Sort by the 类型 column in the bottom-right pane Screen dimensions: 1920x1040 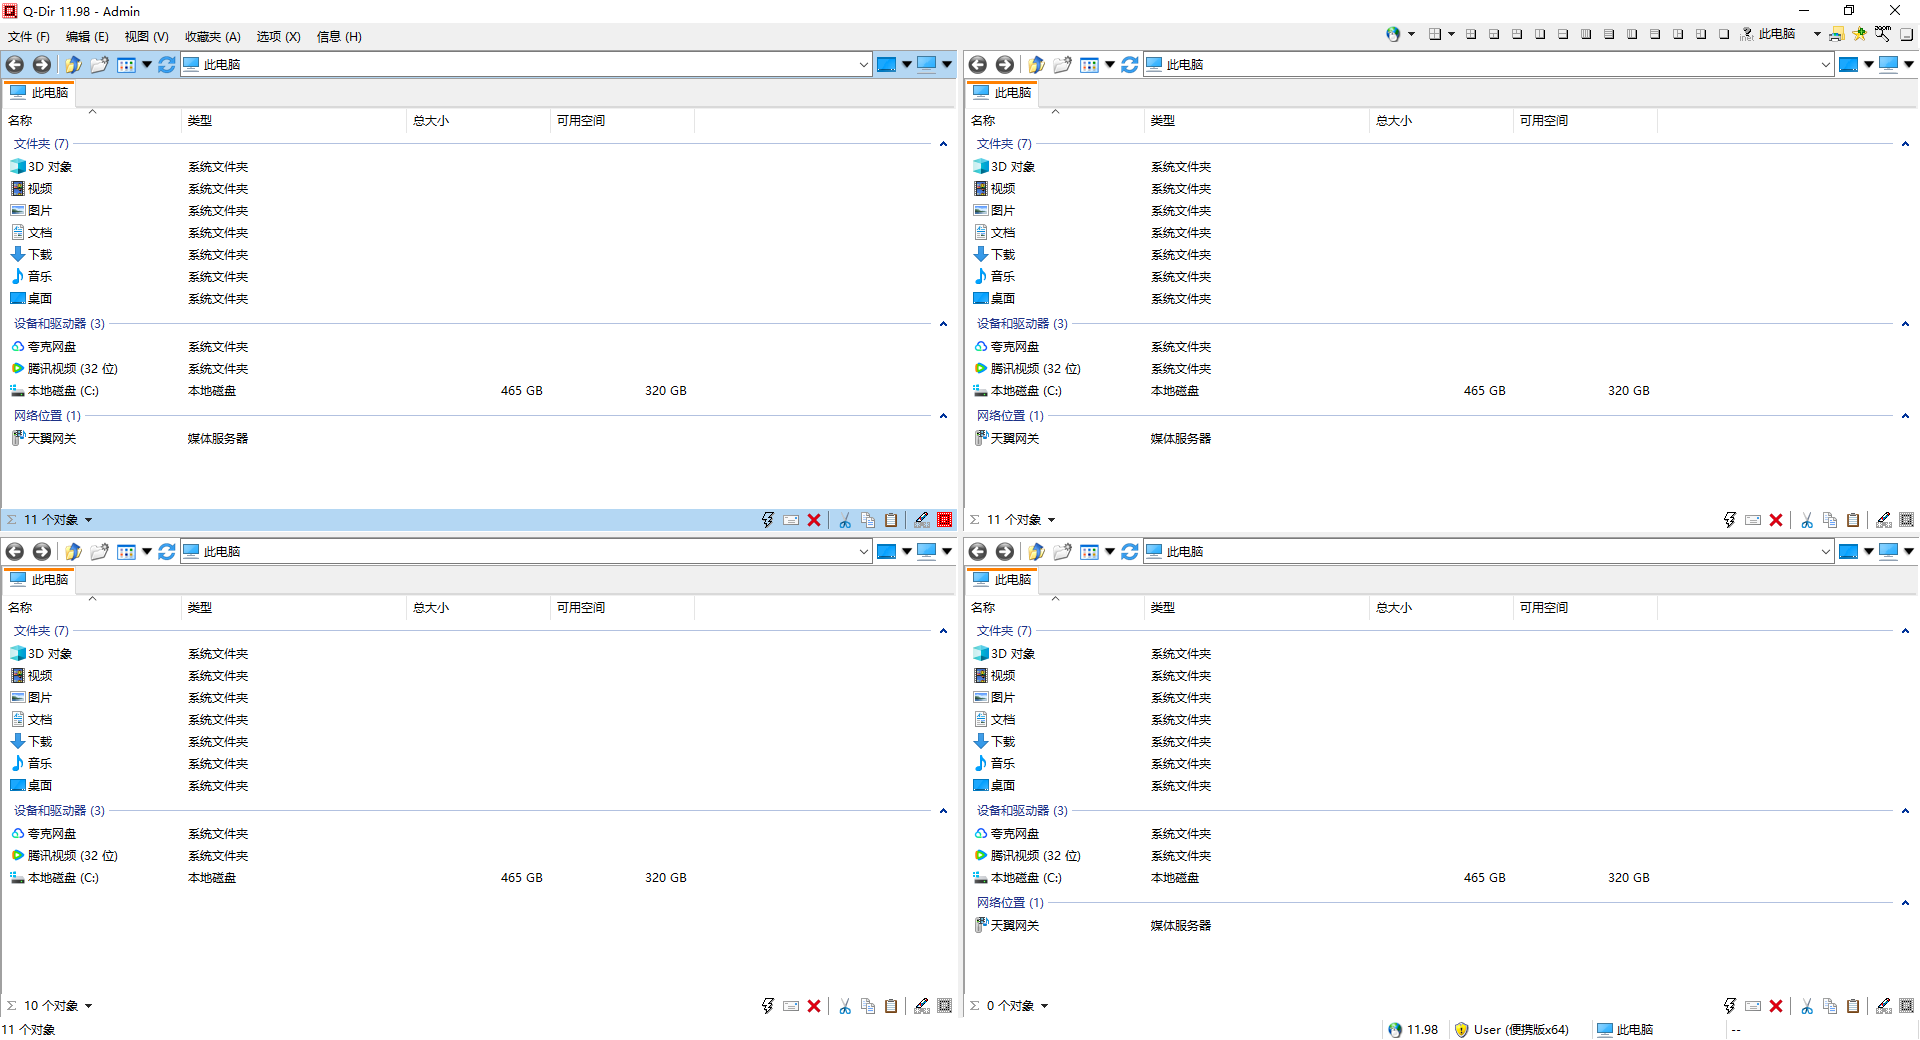click(1163, 608)
